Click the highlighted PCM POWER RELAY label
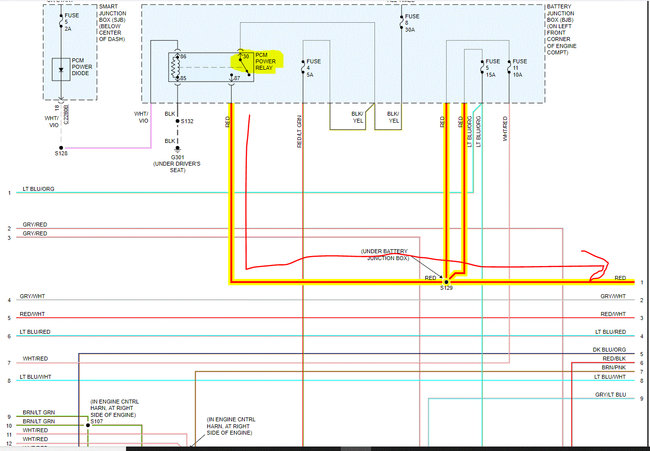This screenshot has width=650, height=451. pyautogui.click(x=265, y=61)
